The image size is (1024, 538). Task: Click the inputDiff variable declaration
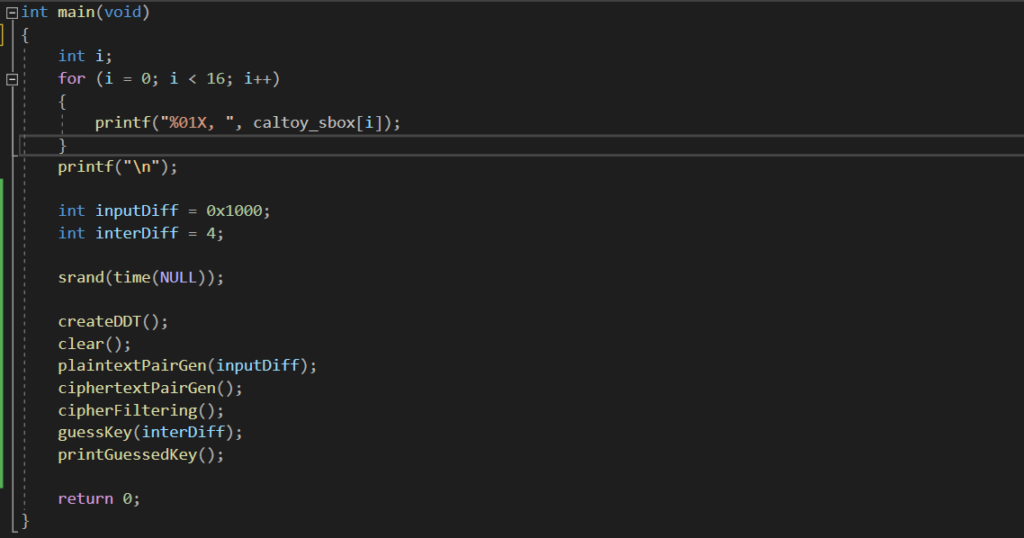click(164, 211)
